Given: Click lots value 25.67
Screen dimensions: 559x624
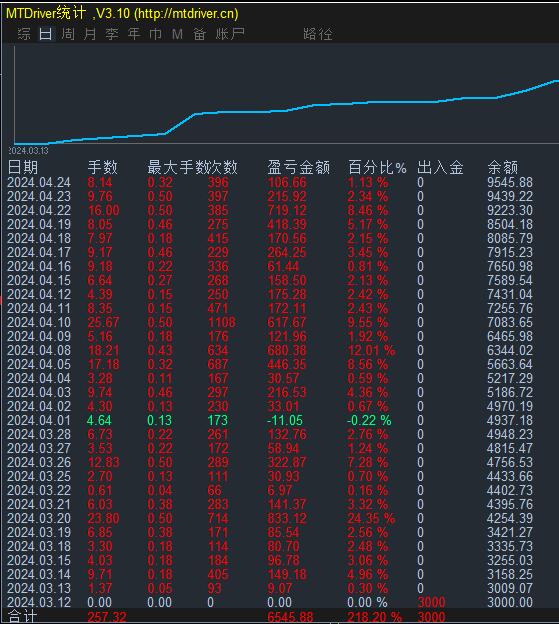Looking at the screenshot, I should [x=103, y=322].
